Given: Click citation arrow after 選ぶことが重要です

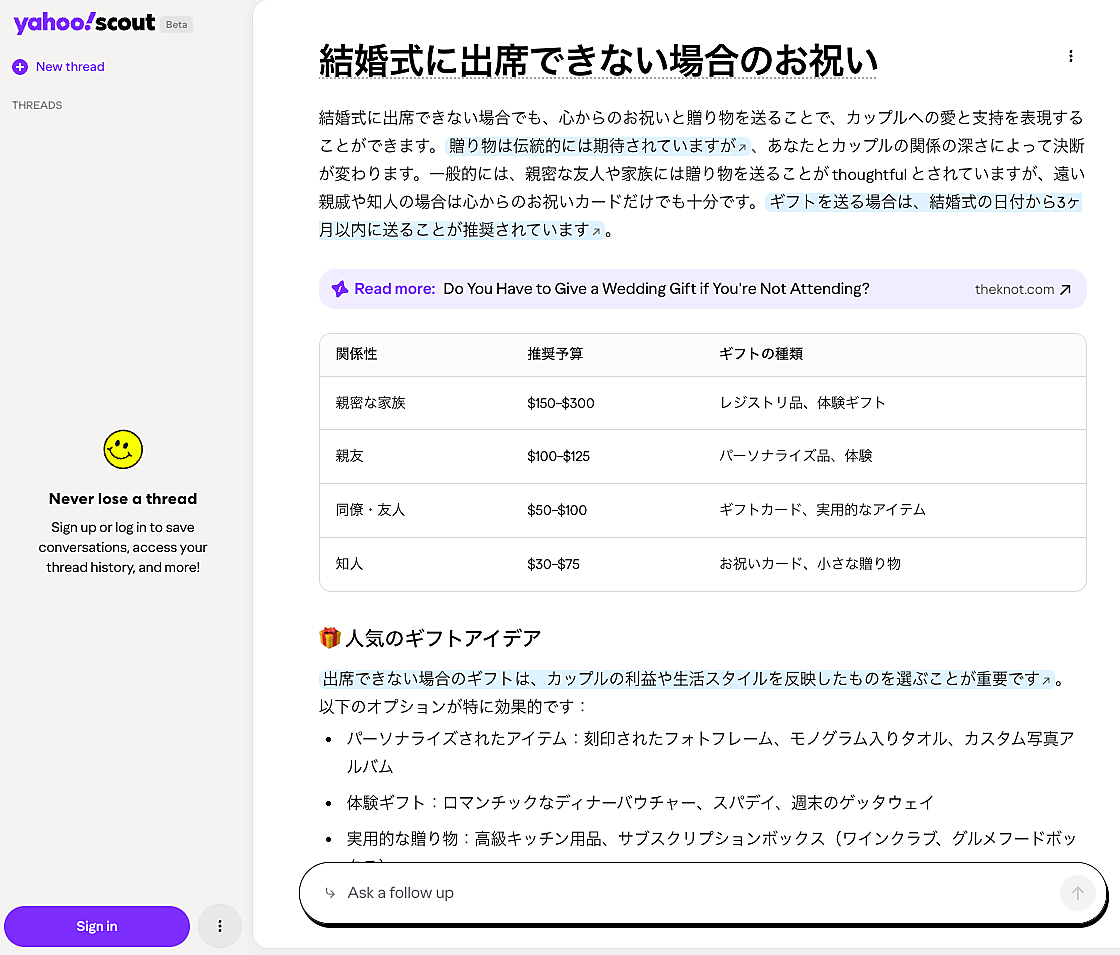Looking at the screenshot, I should 1047,680.
